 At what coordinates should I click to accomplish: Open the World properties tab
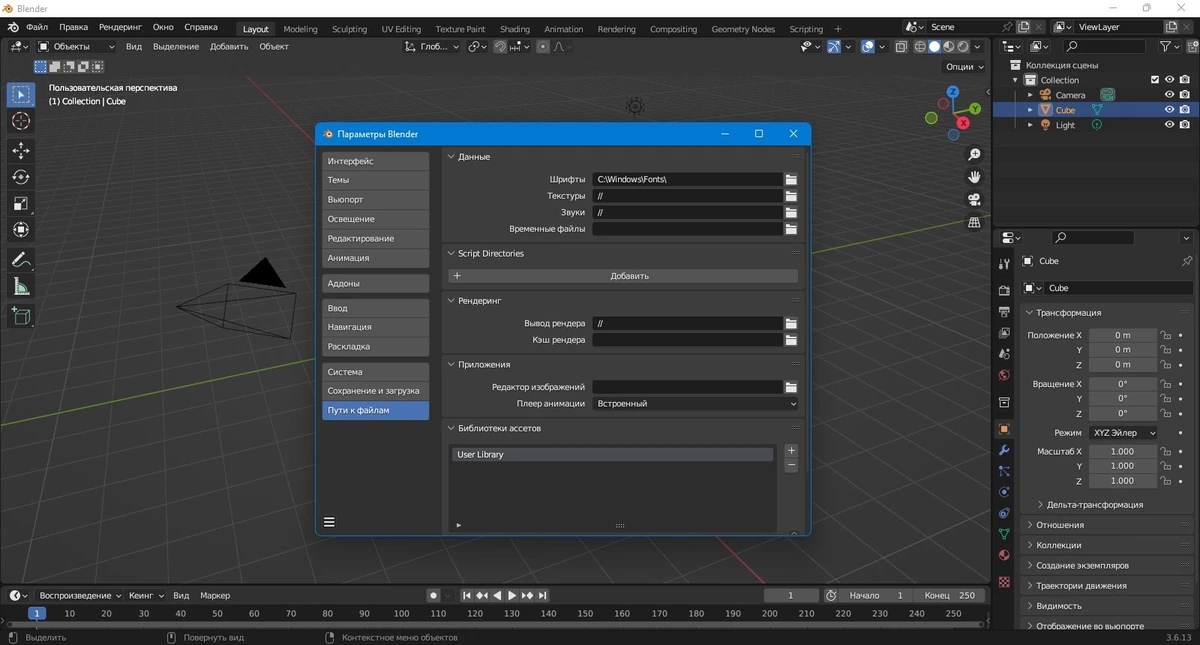pyautogui.click(x=1004, y=376)
